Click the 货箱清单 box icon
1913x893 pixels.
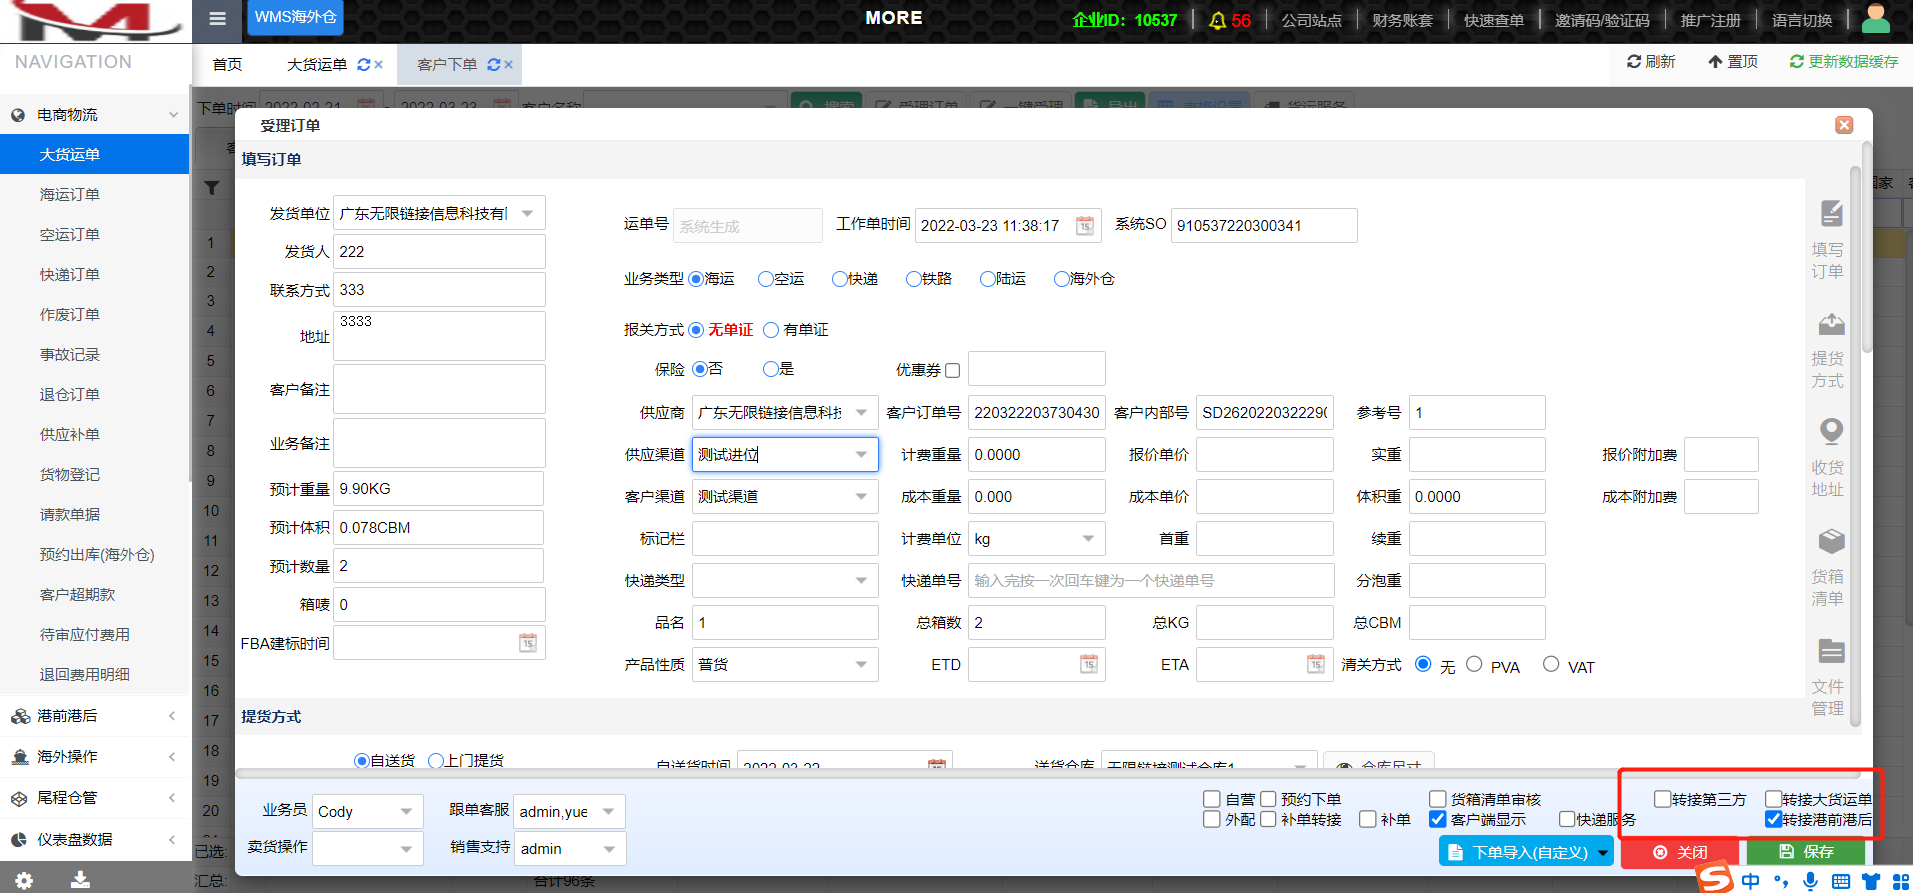click(x=1831, y=541)
